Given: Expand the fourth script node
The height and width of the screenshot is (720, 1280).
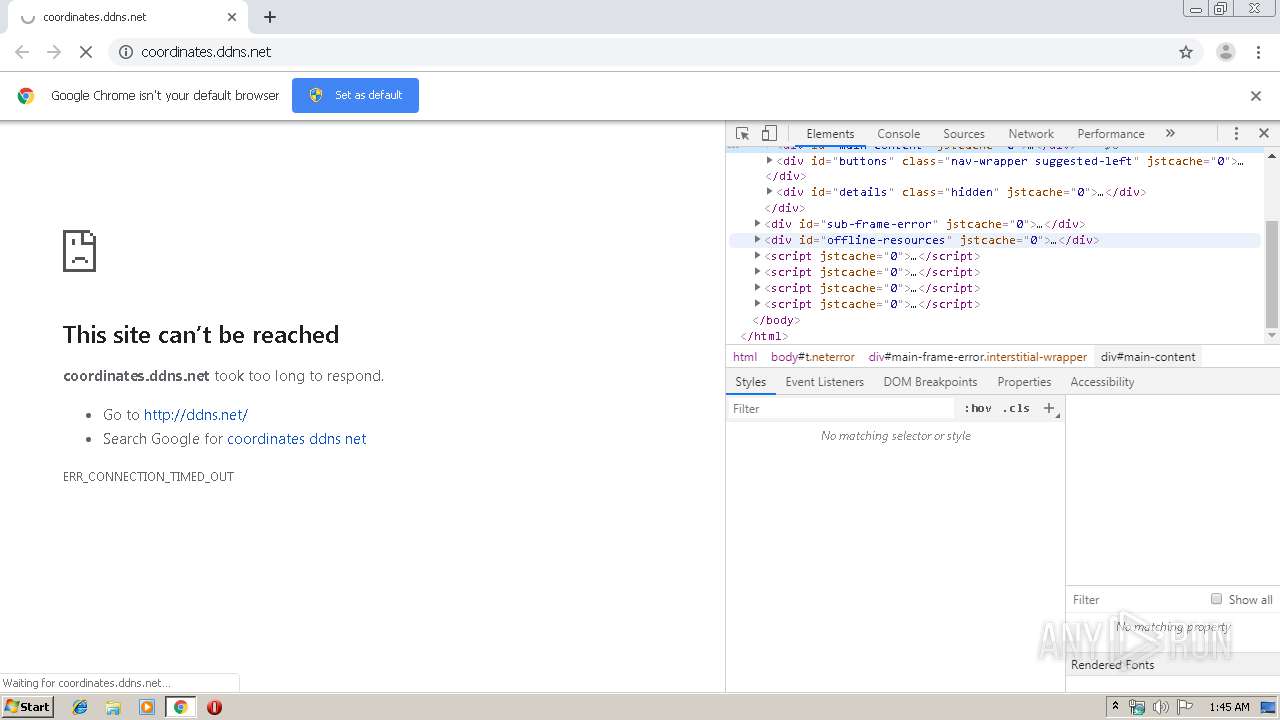Looking at the screenshot, I should pos(757,303).
